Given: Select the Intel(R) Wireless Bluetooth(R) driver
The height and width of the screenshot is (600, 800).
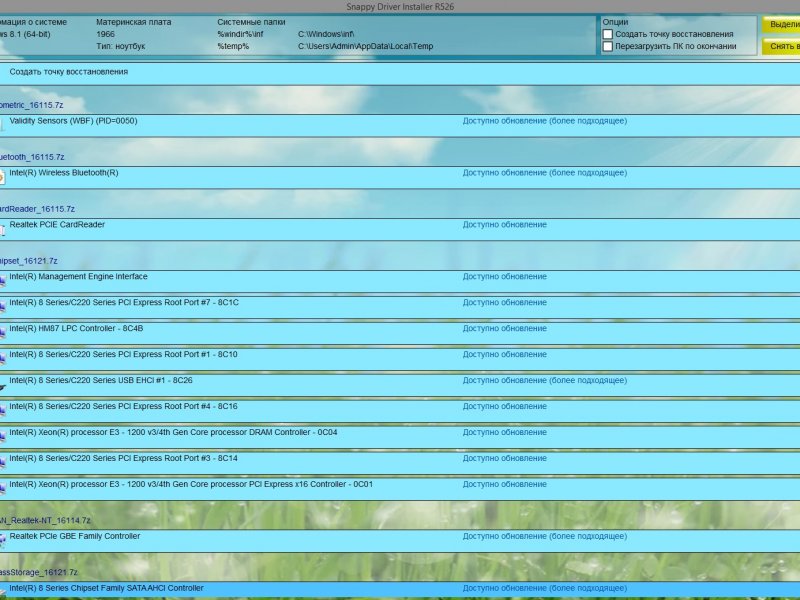Looking at the screenshot, I should tap(400, 178).
